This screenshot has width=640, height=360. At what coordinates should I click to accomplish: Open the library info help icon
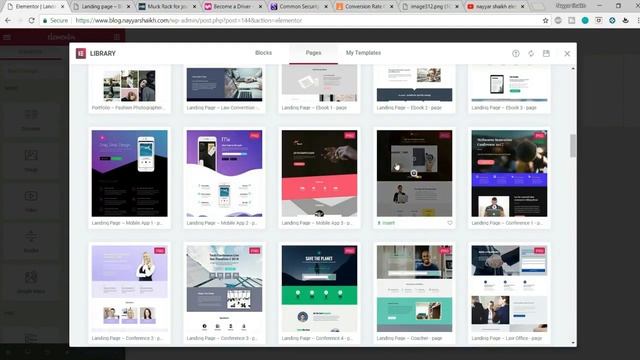coord(516,53)
